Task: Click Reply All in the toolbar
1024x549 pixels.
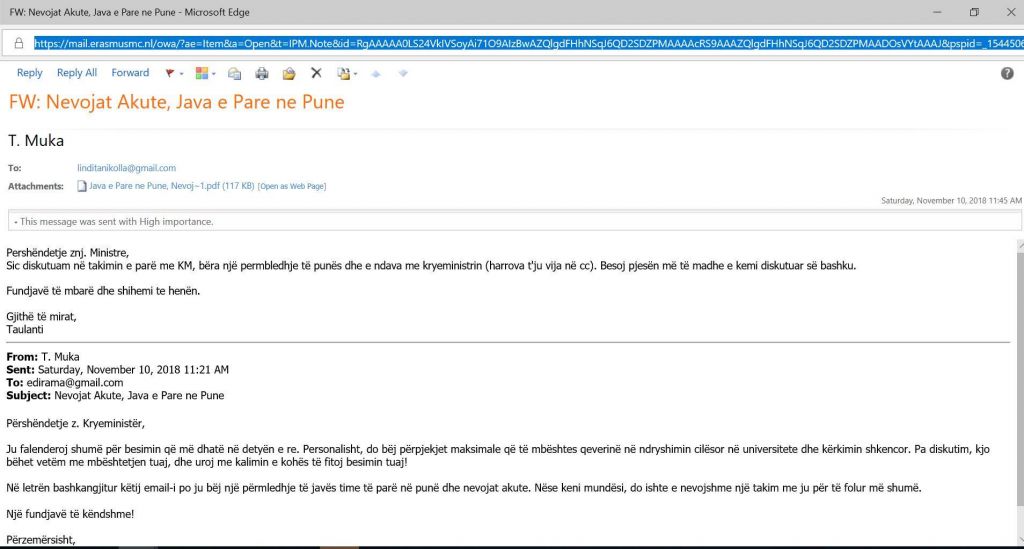Action: [77, 73]
